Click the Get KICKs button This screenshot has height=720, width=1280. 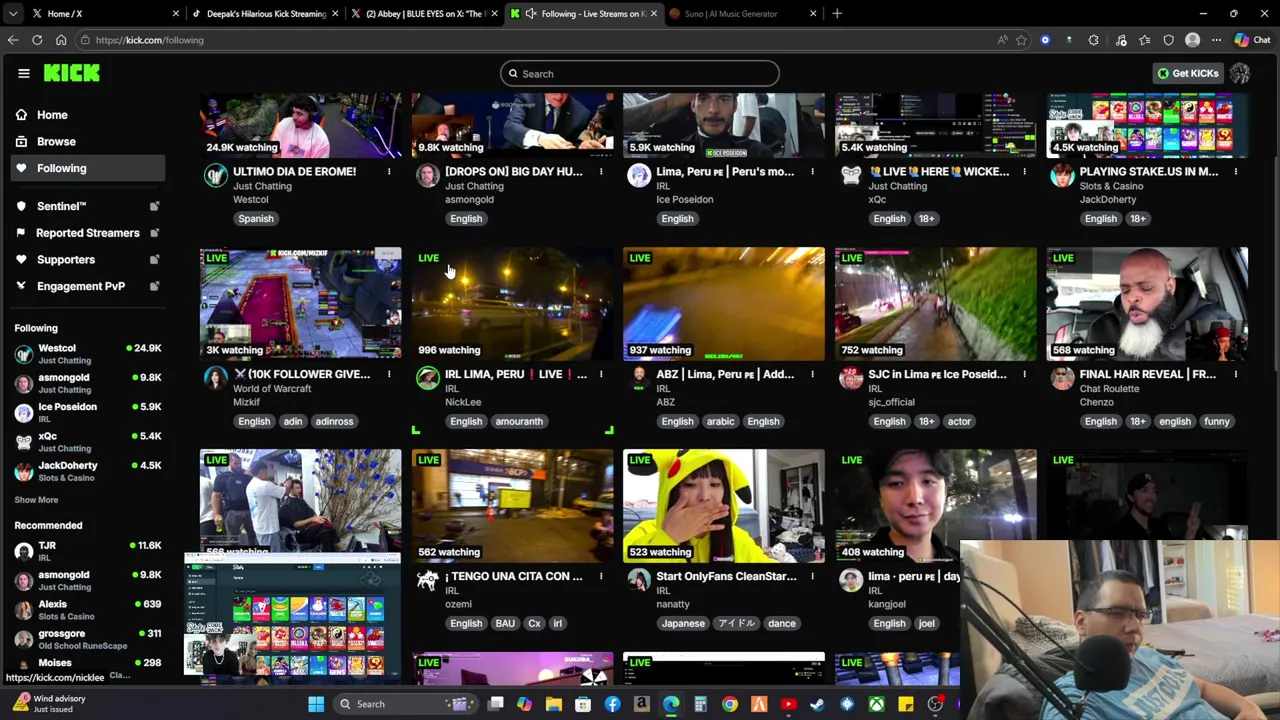(x=1188, y=73)
